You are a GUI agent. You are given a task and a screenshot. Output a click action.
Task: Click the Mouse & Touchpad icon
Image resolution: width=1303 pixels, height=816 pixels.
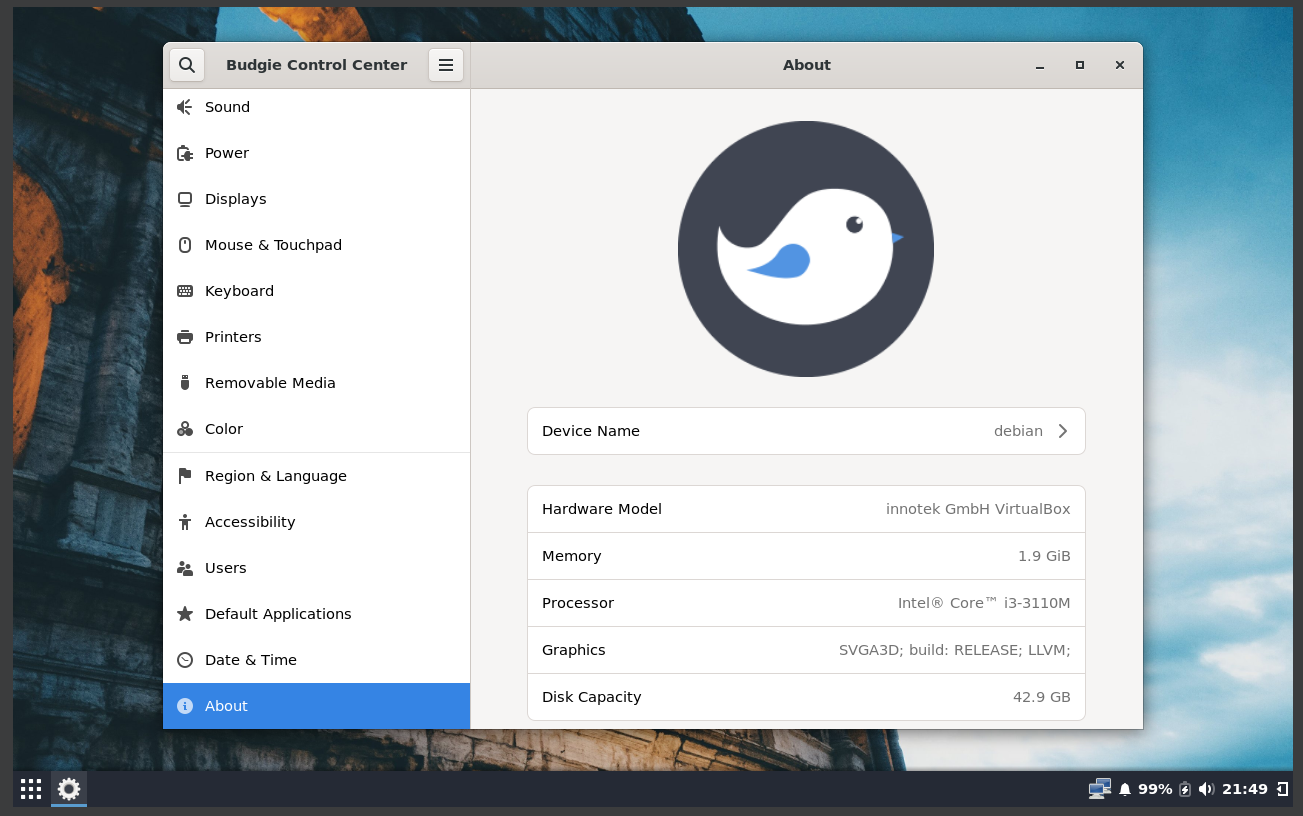pos(184,245)
